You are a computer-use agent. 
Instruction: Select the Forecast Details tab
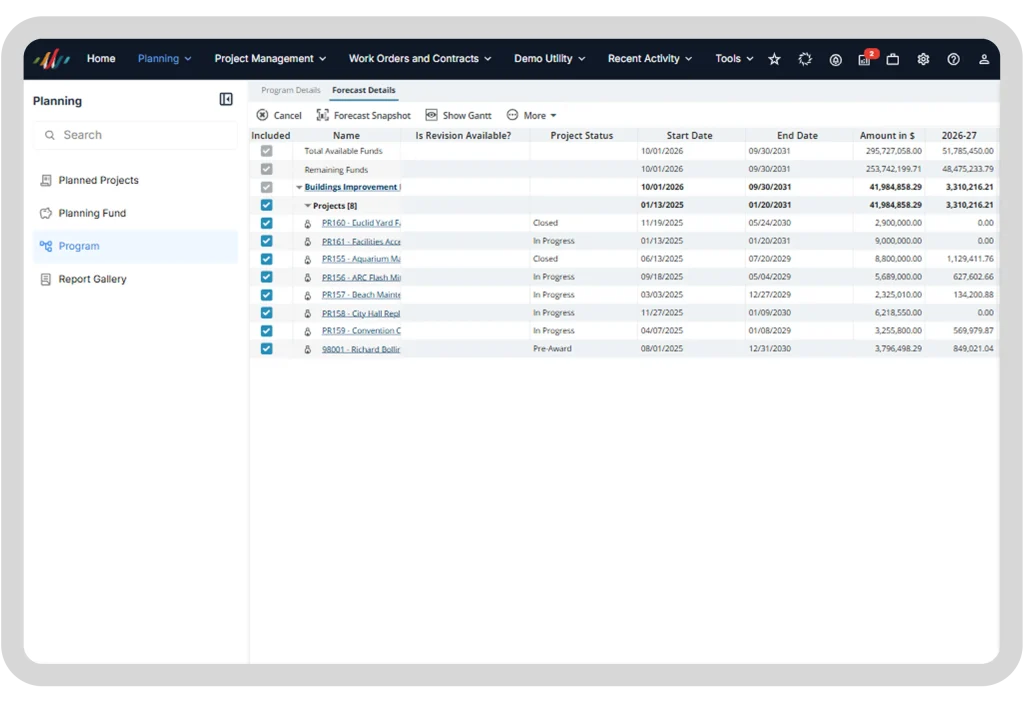click(364, 90)
